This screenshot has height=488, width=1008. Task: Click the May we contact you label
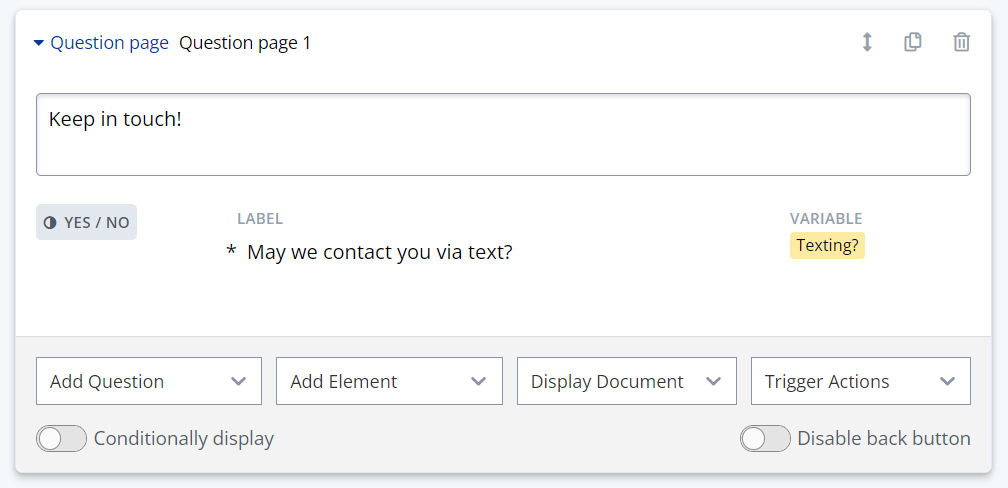click(379, 252)
